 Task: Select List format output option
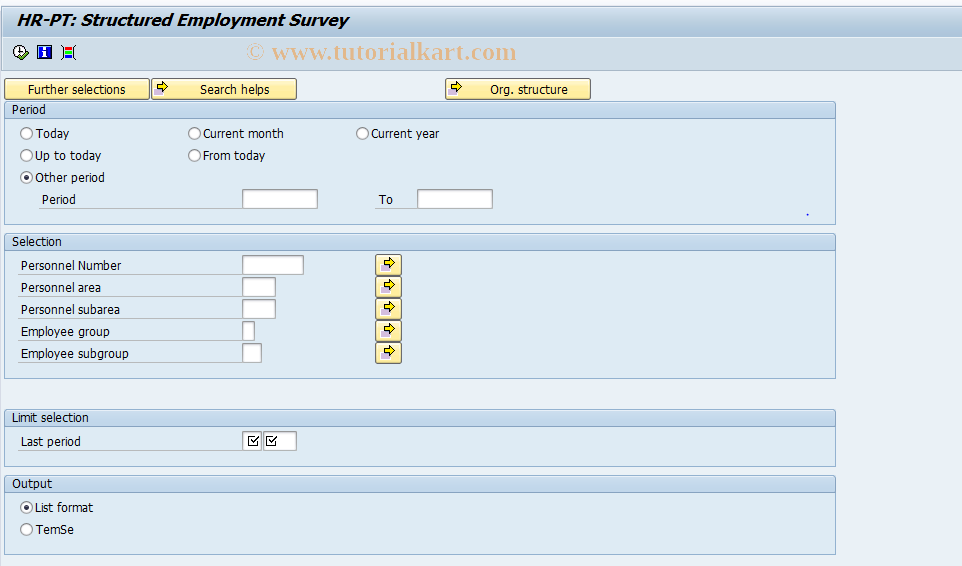[x=26, y=508]
